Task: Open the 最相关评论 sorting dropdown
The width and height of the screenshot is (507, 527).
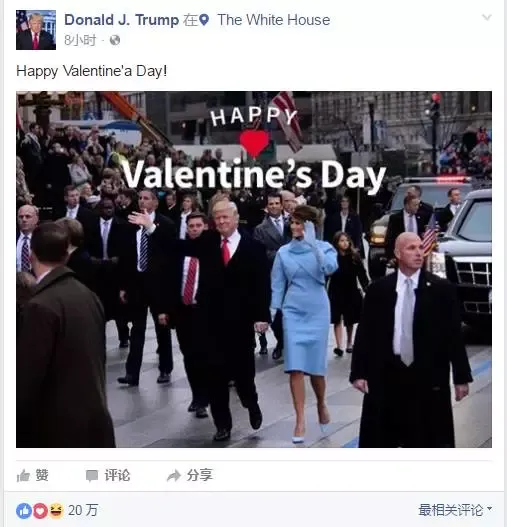Action: 455,510
